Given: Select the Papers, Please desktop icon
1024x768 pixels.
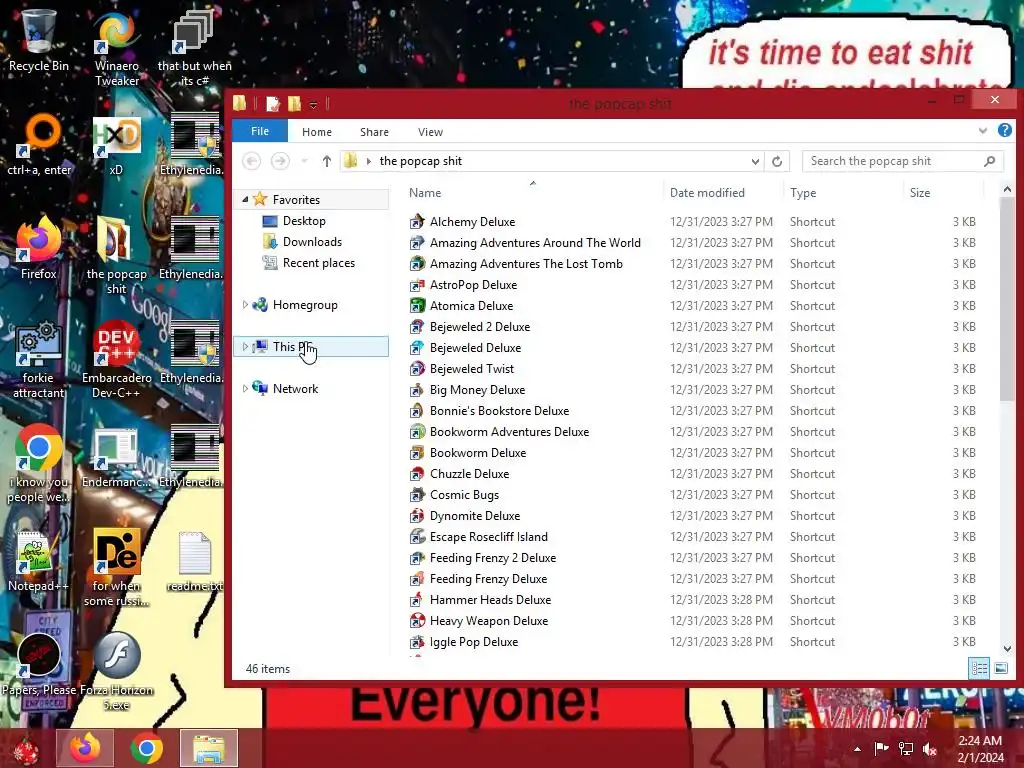Looking at the screenshot, I should point(39,664).
